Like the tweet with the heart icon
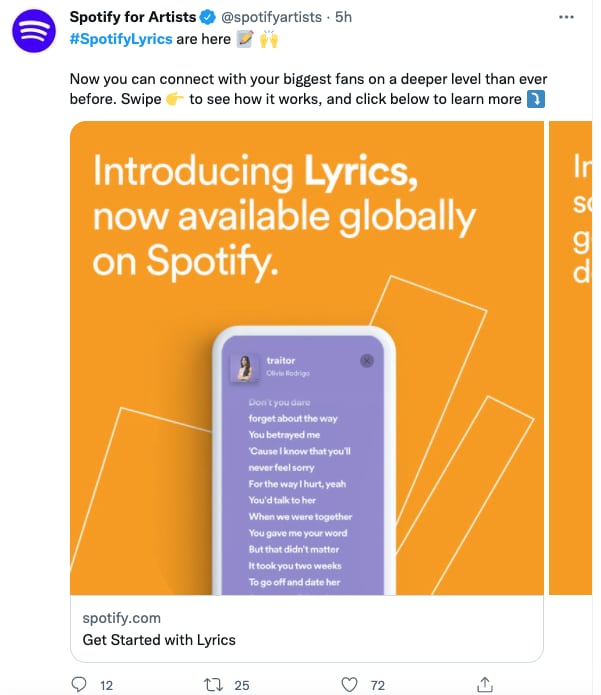601x695 pixels. click(349, 684)
